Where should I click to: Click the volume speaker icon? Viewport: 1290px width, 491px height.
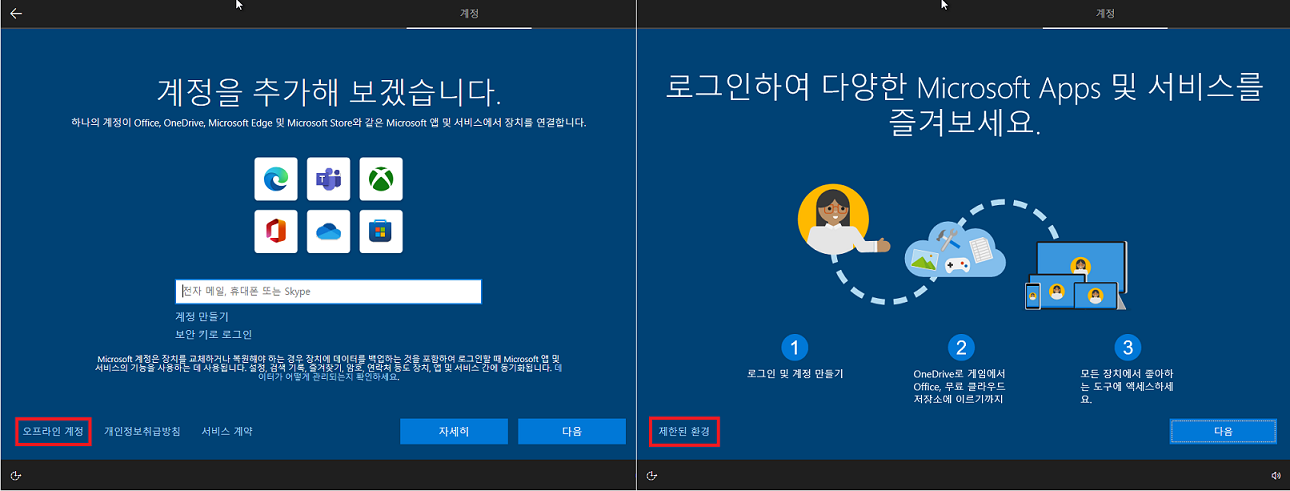(1276, 476)
